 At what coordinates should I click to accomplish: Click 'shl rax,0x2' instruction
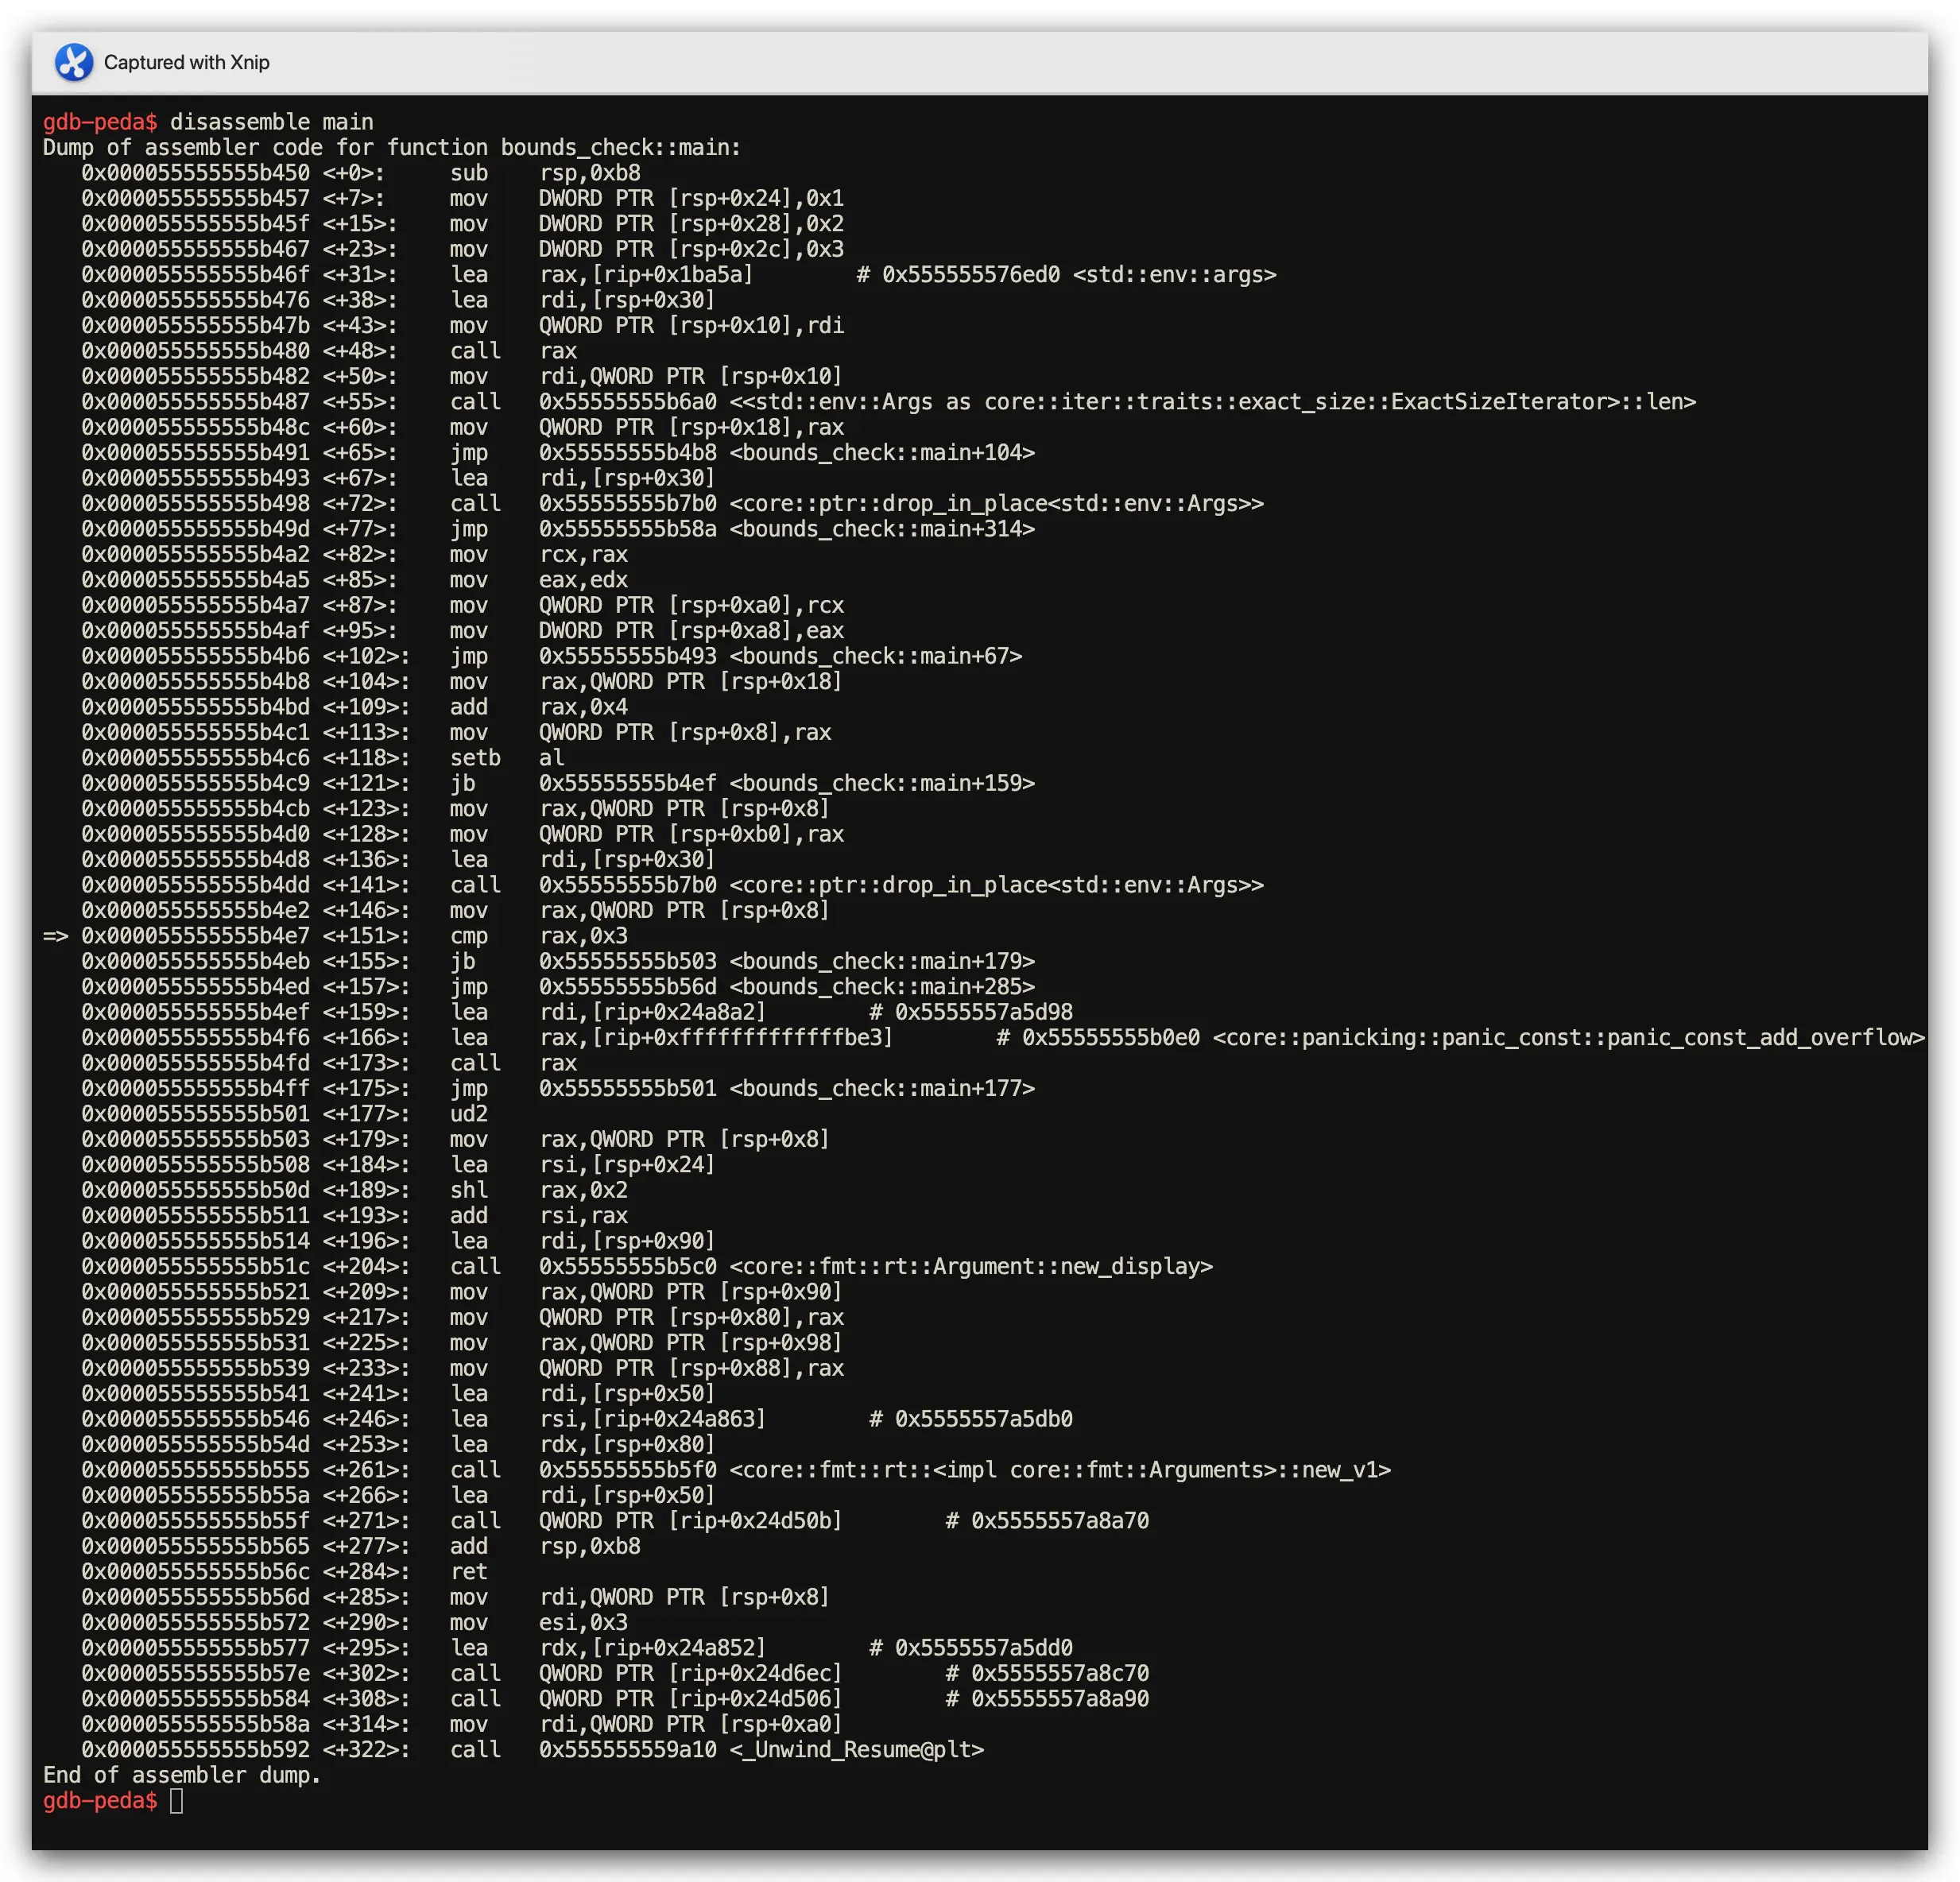tap(539, 1190)
